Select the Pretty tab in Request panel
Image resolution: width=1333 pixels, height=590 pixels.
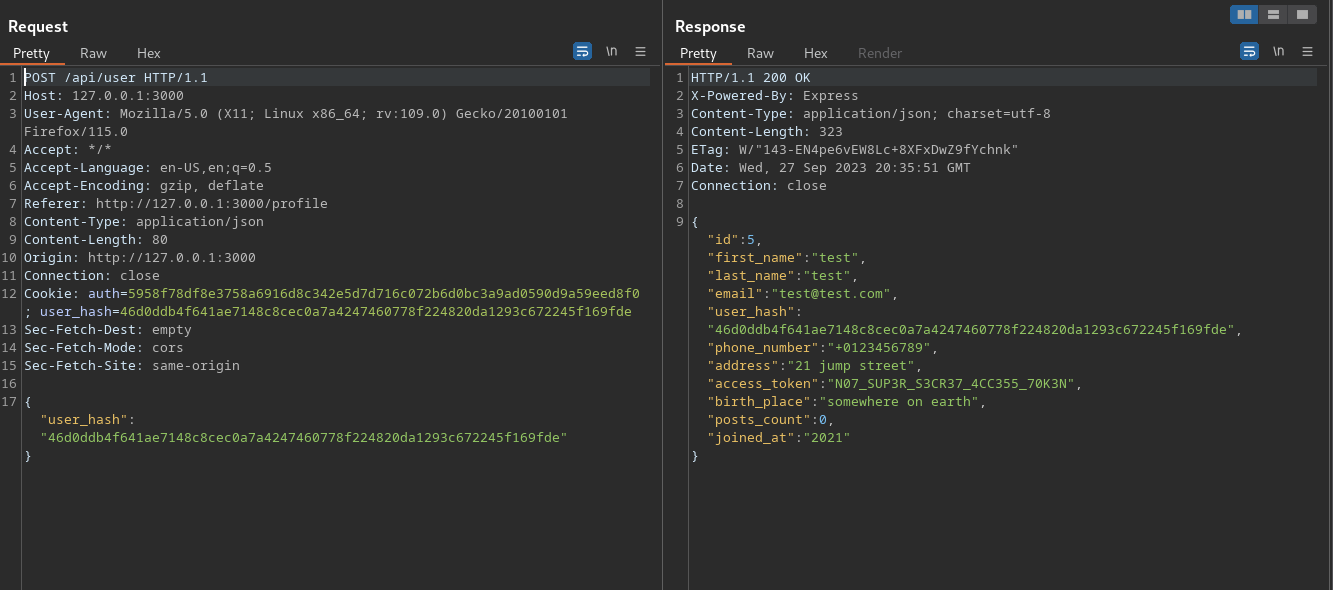point(31,53)
